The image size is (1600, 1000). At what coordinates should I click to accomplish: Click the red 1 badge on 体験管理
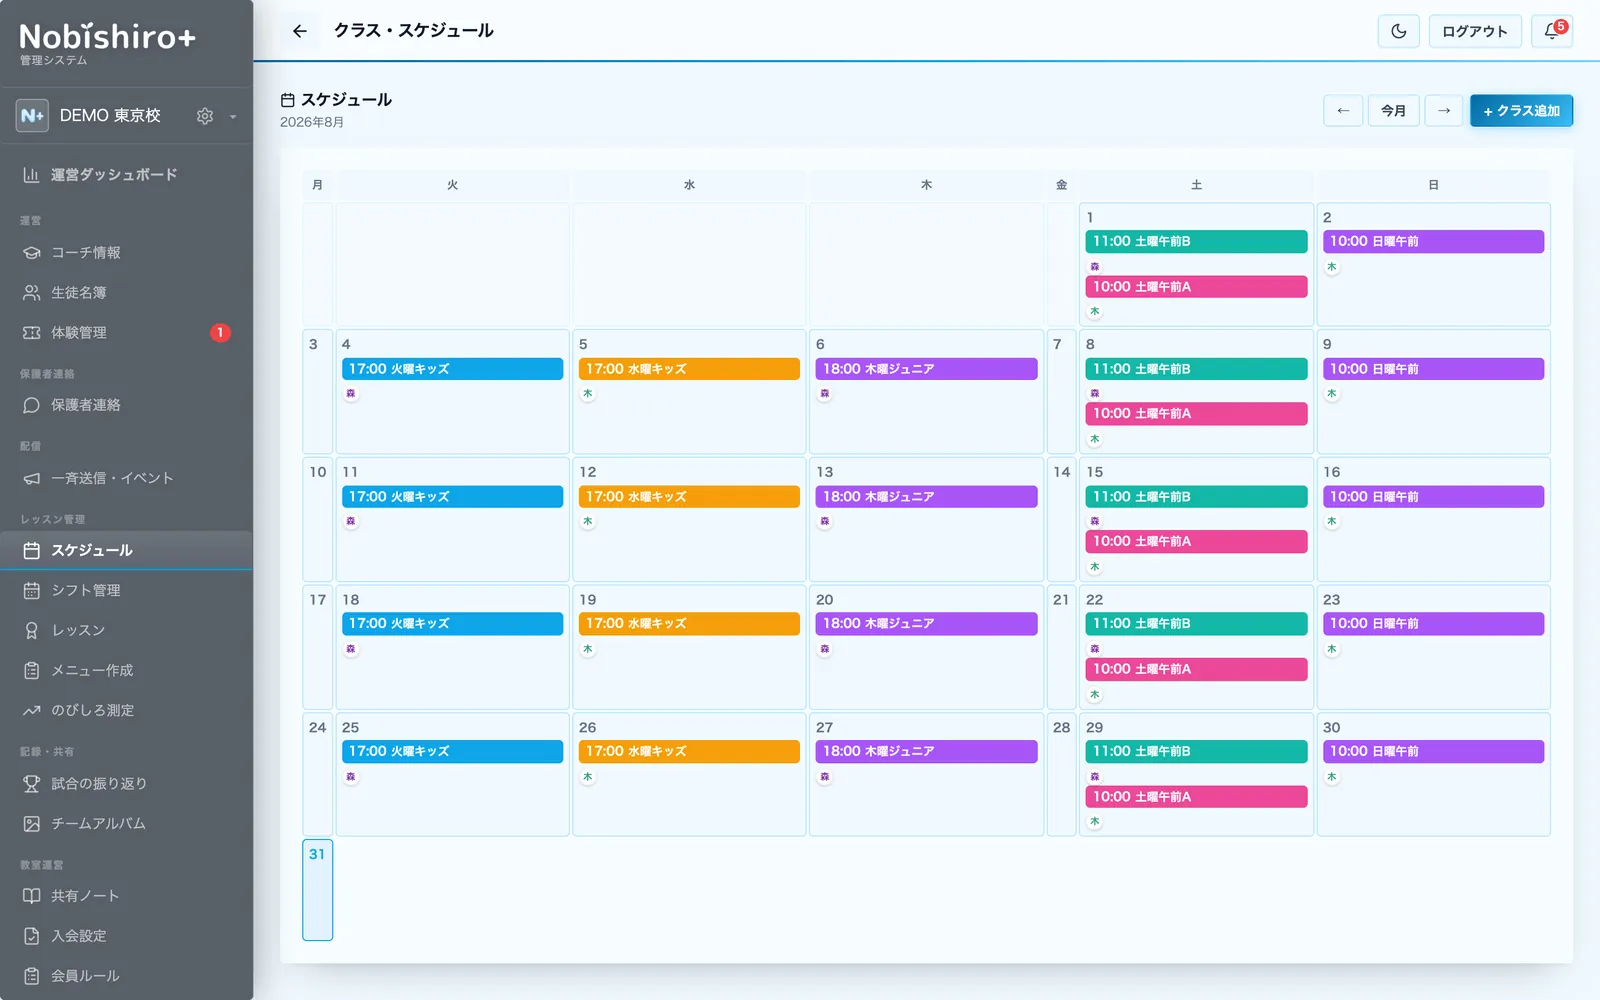coord(220,333)
